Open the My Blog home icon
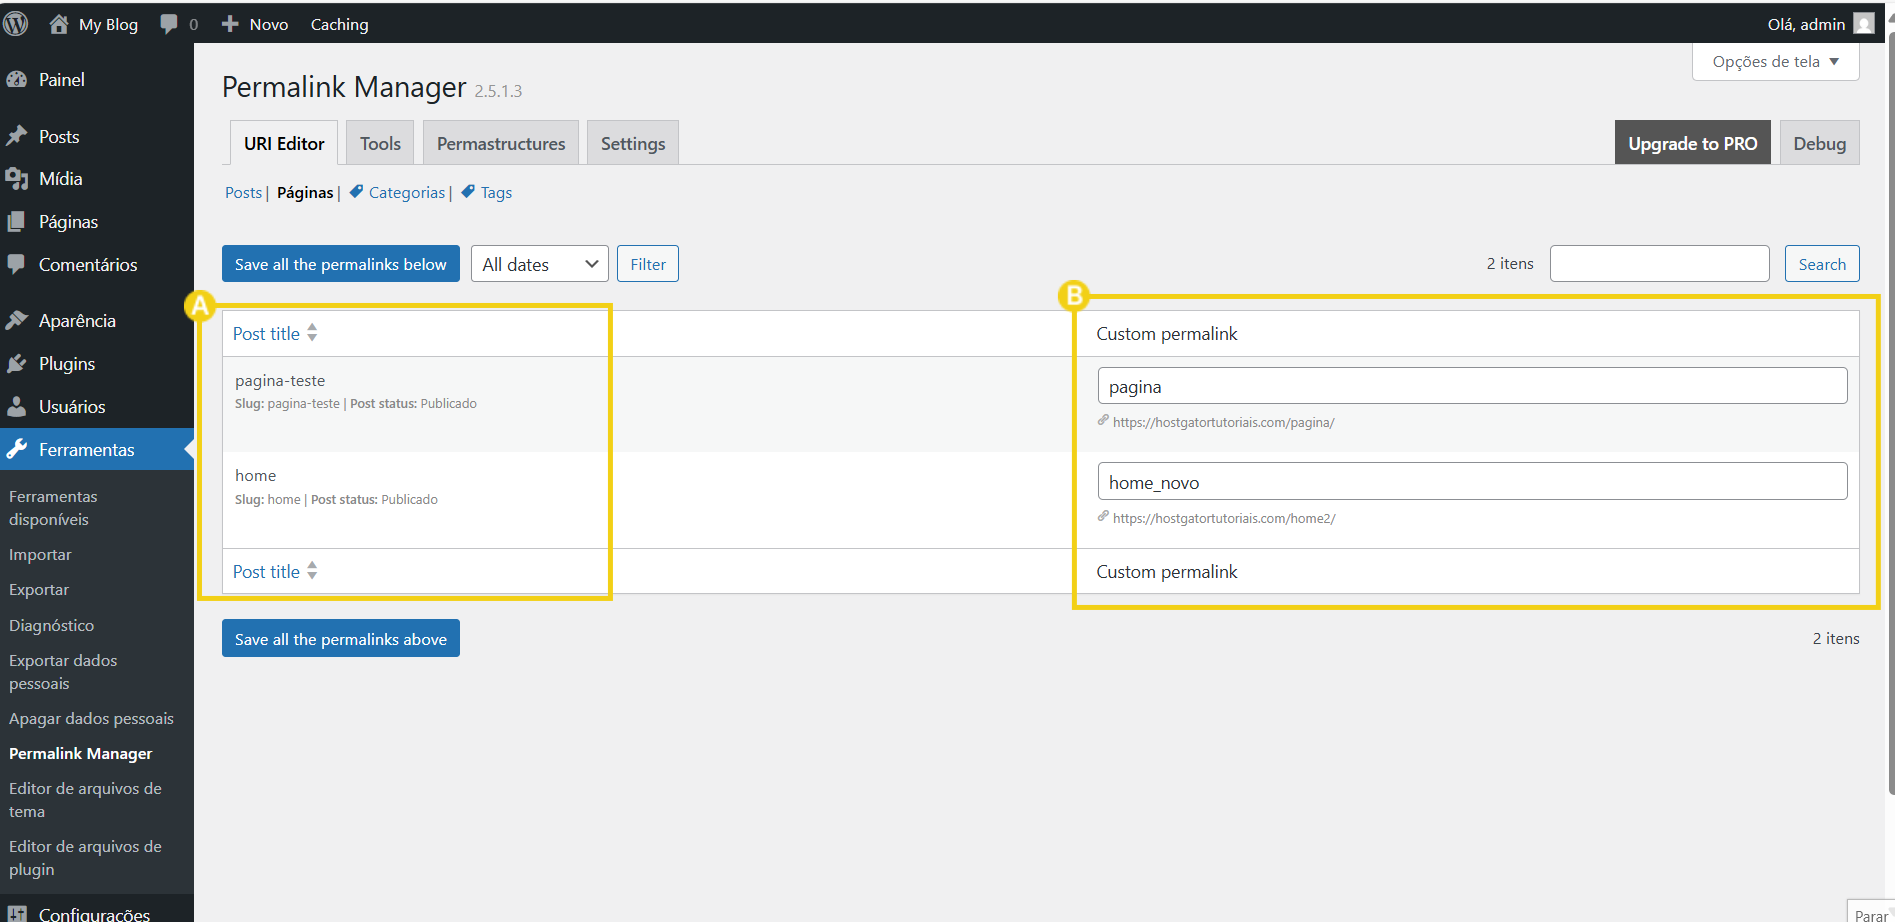 point(59,24)
